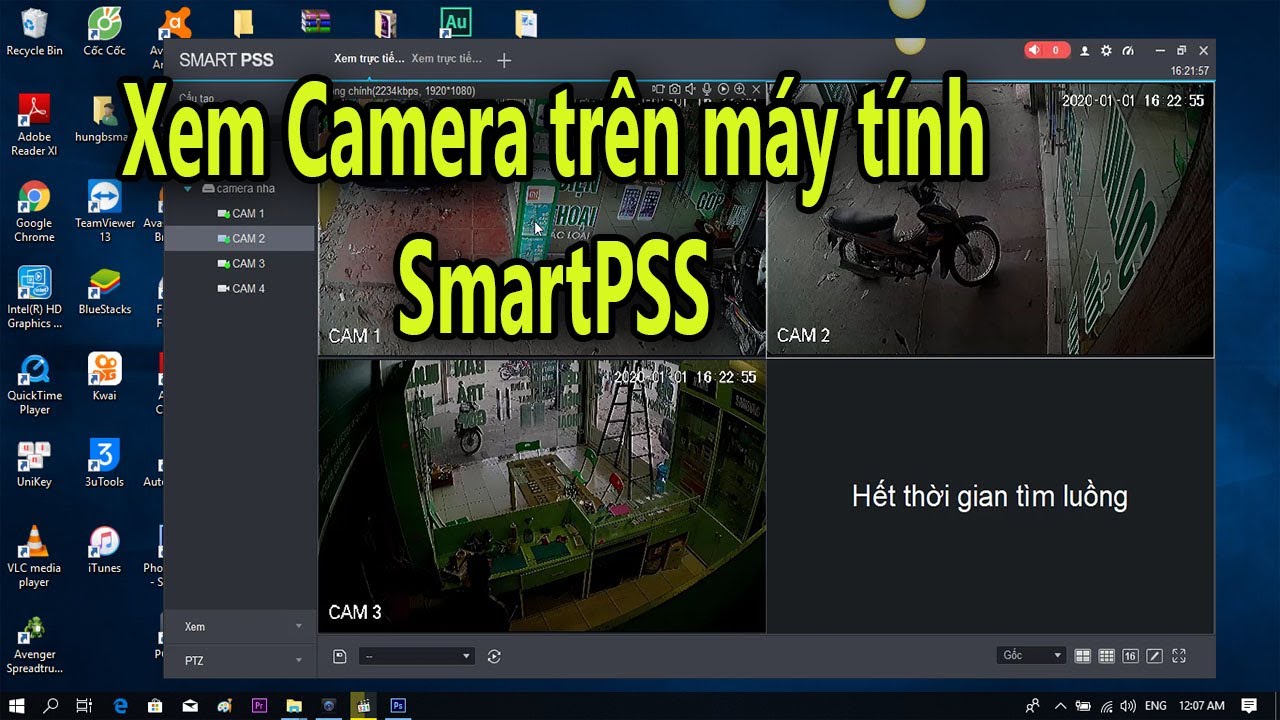Open Intel HD Graphics shortcut
The width and height of the screenshot is (1280, 720).
[34, 298]
